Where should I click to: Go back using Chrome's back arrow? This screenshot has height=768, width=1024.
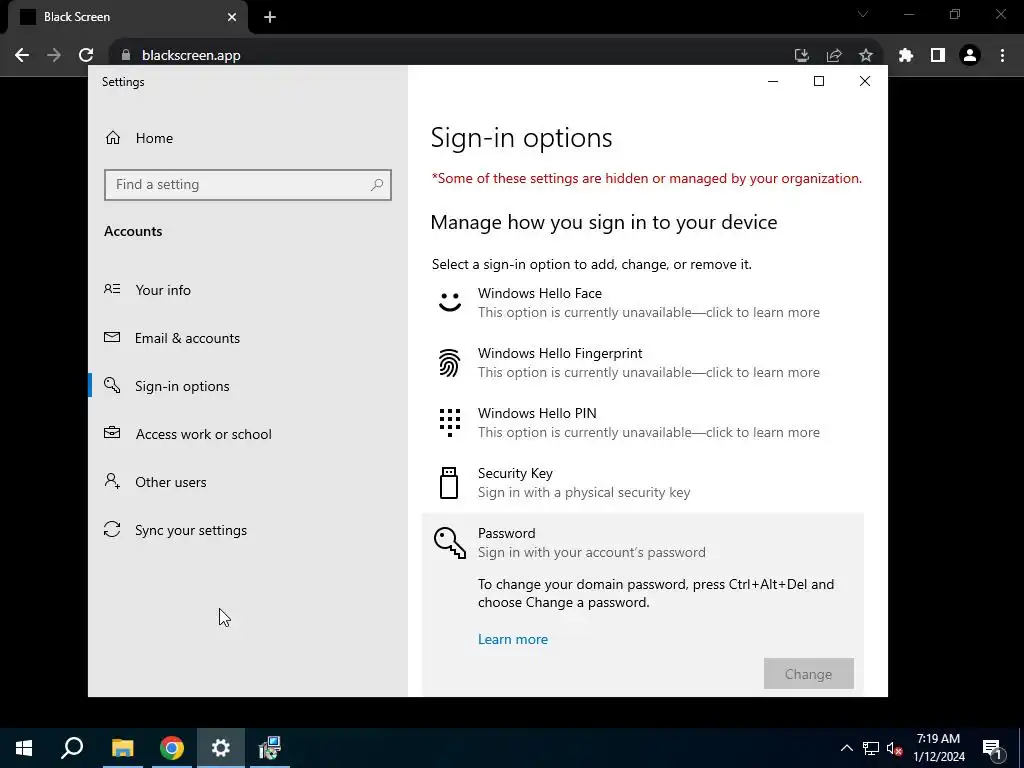22,56
